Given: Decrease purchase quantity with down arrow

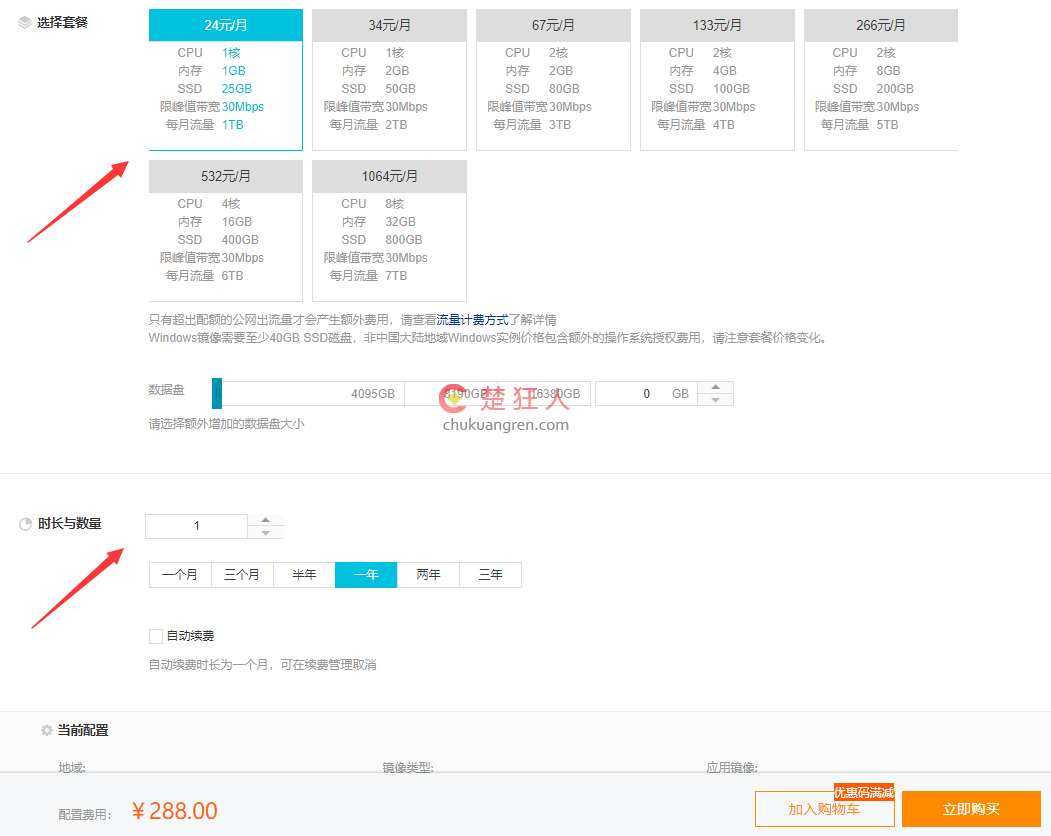Looking at the screenshot, I should pos(265,533).
